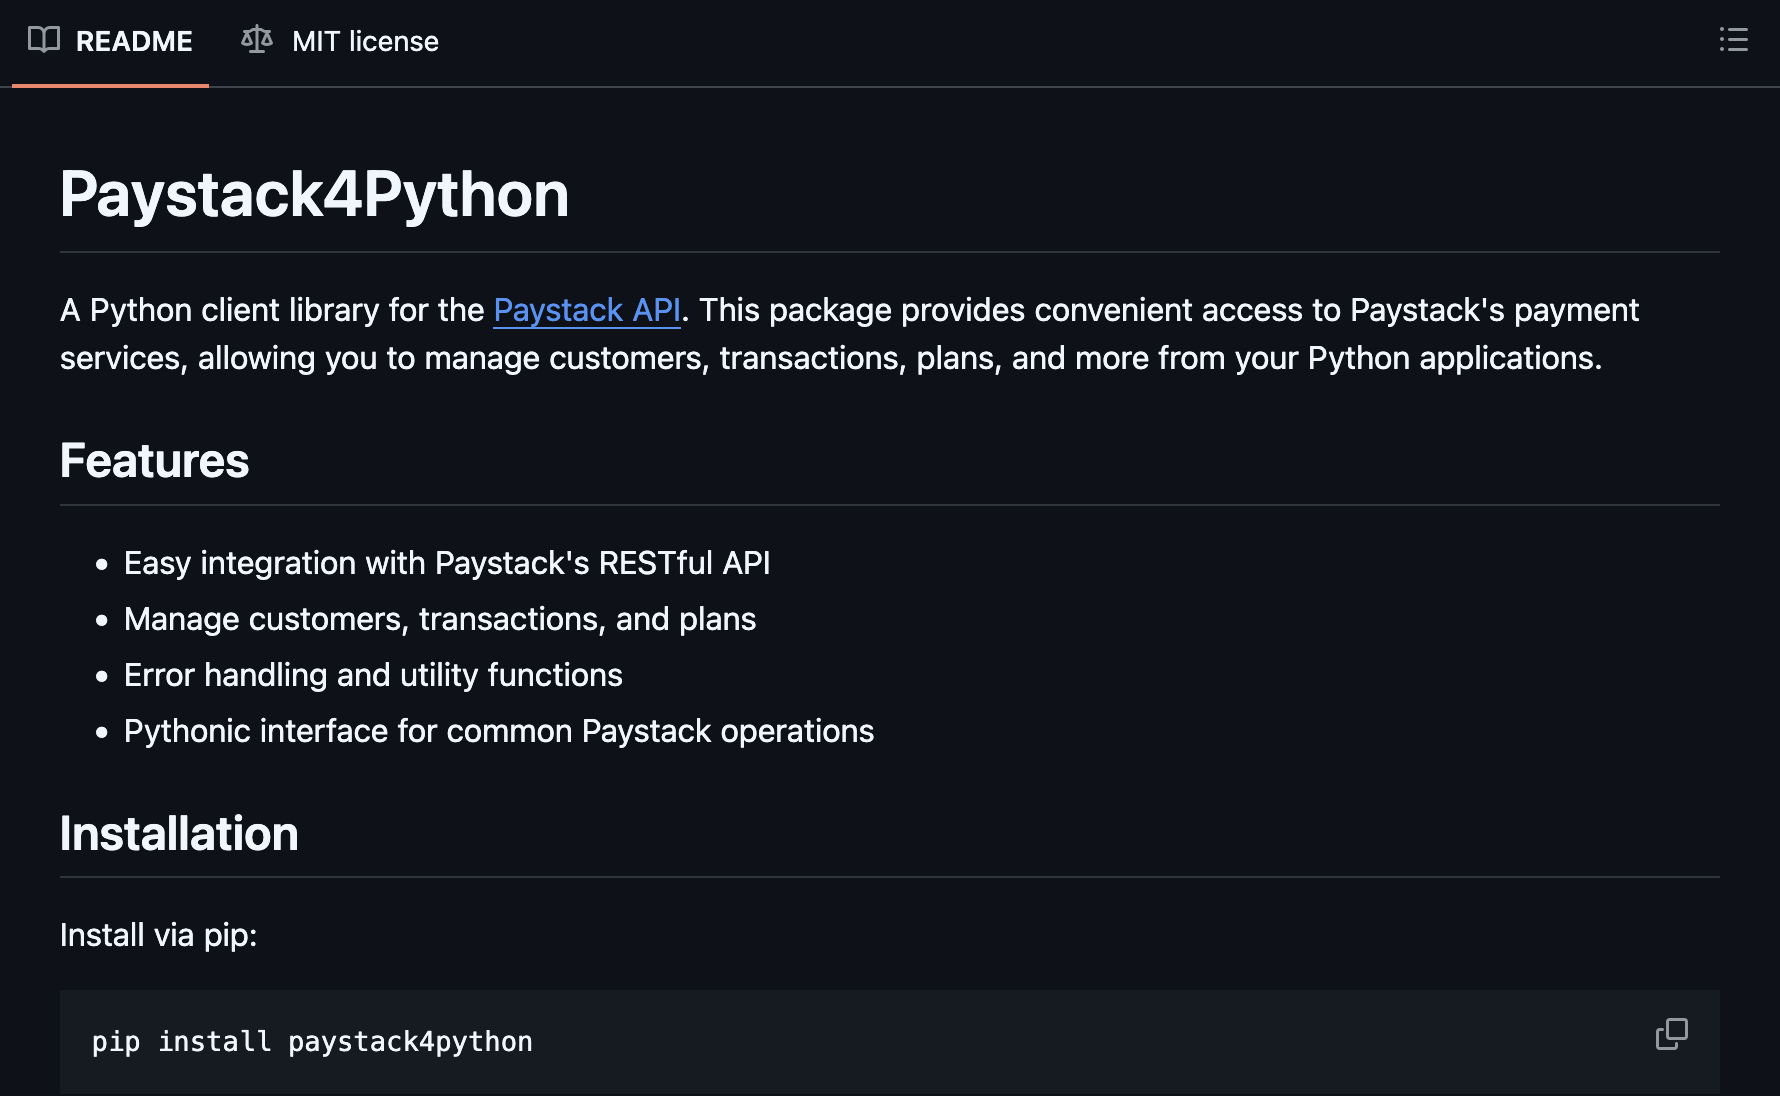Click the book icon beside README

click(44, 40)
